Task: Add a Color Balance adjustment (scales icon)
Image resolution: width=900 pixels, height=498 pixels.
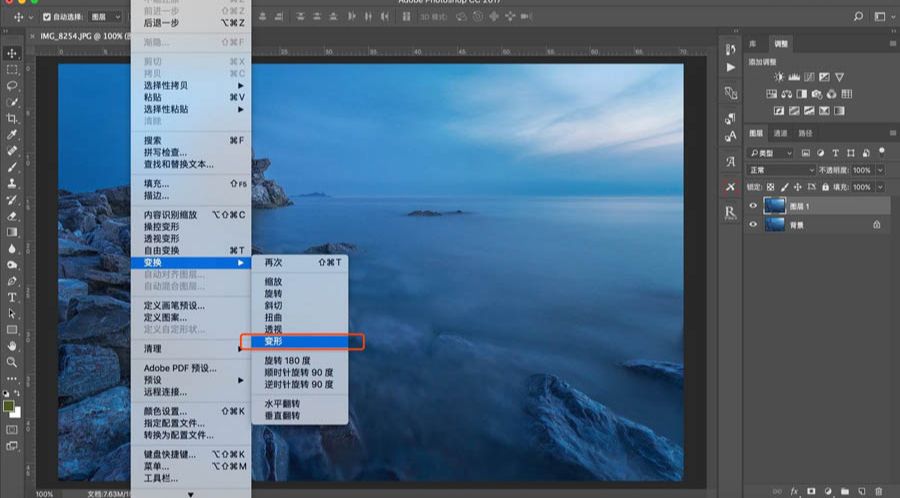Action: [786, 94]
